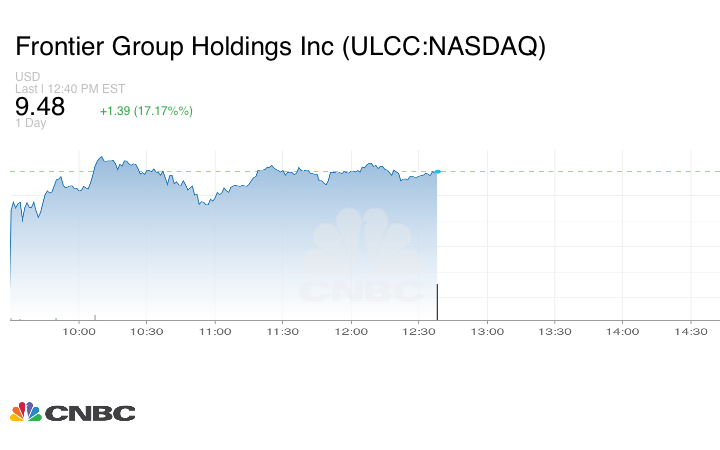This screenshot has width=720, height=450.
Task: Select the 1 Day range label
Action: (x=30, y=124)
